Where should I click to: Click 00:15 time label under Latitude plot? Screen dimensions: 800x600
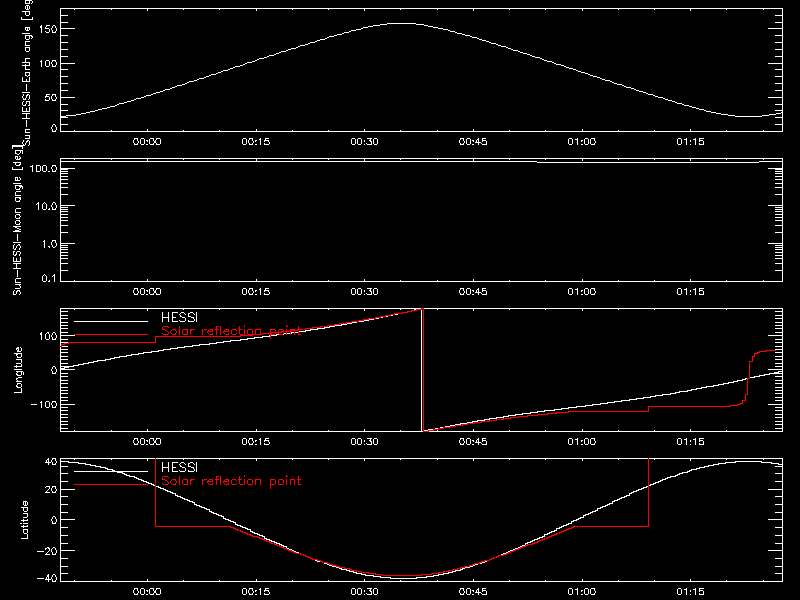click(256, 591)
